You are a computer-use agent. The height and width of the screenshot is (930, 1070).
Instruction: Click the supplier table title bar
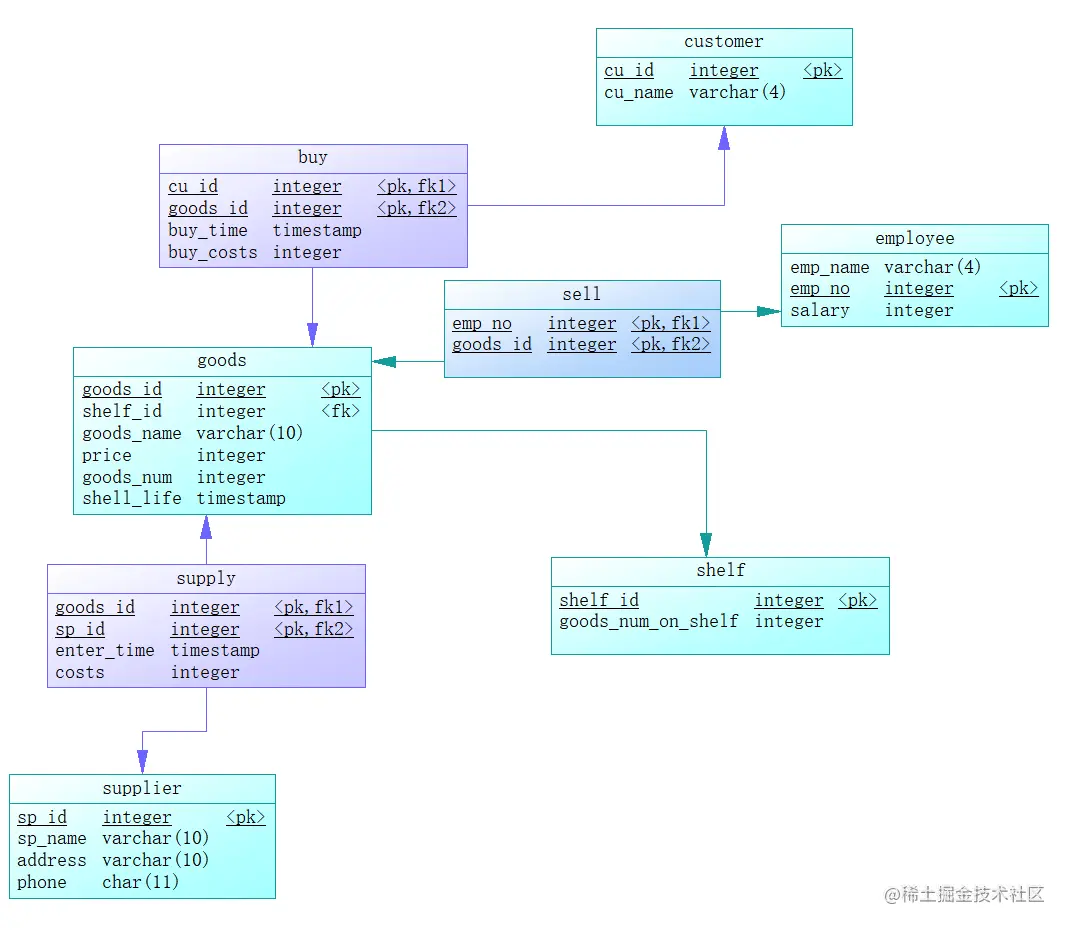point(141,788)
